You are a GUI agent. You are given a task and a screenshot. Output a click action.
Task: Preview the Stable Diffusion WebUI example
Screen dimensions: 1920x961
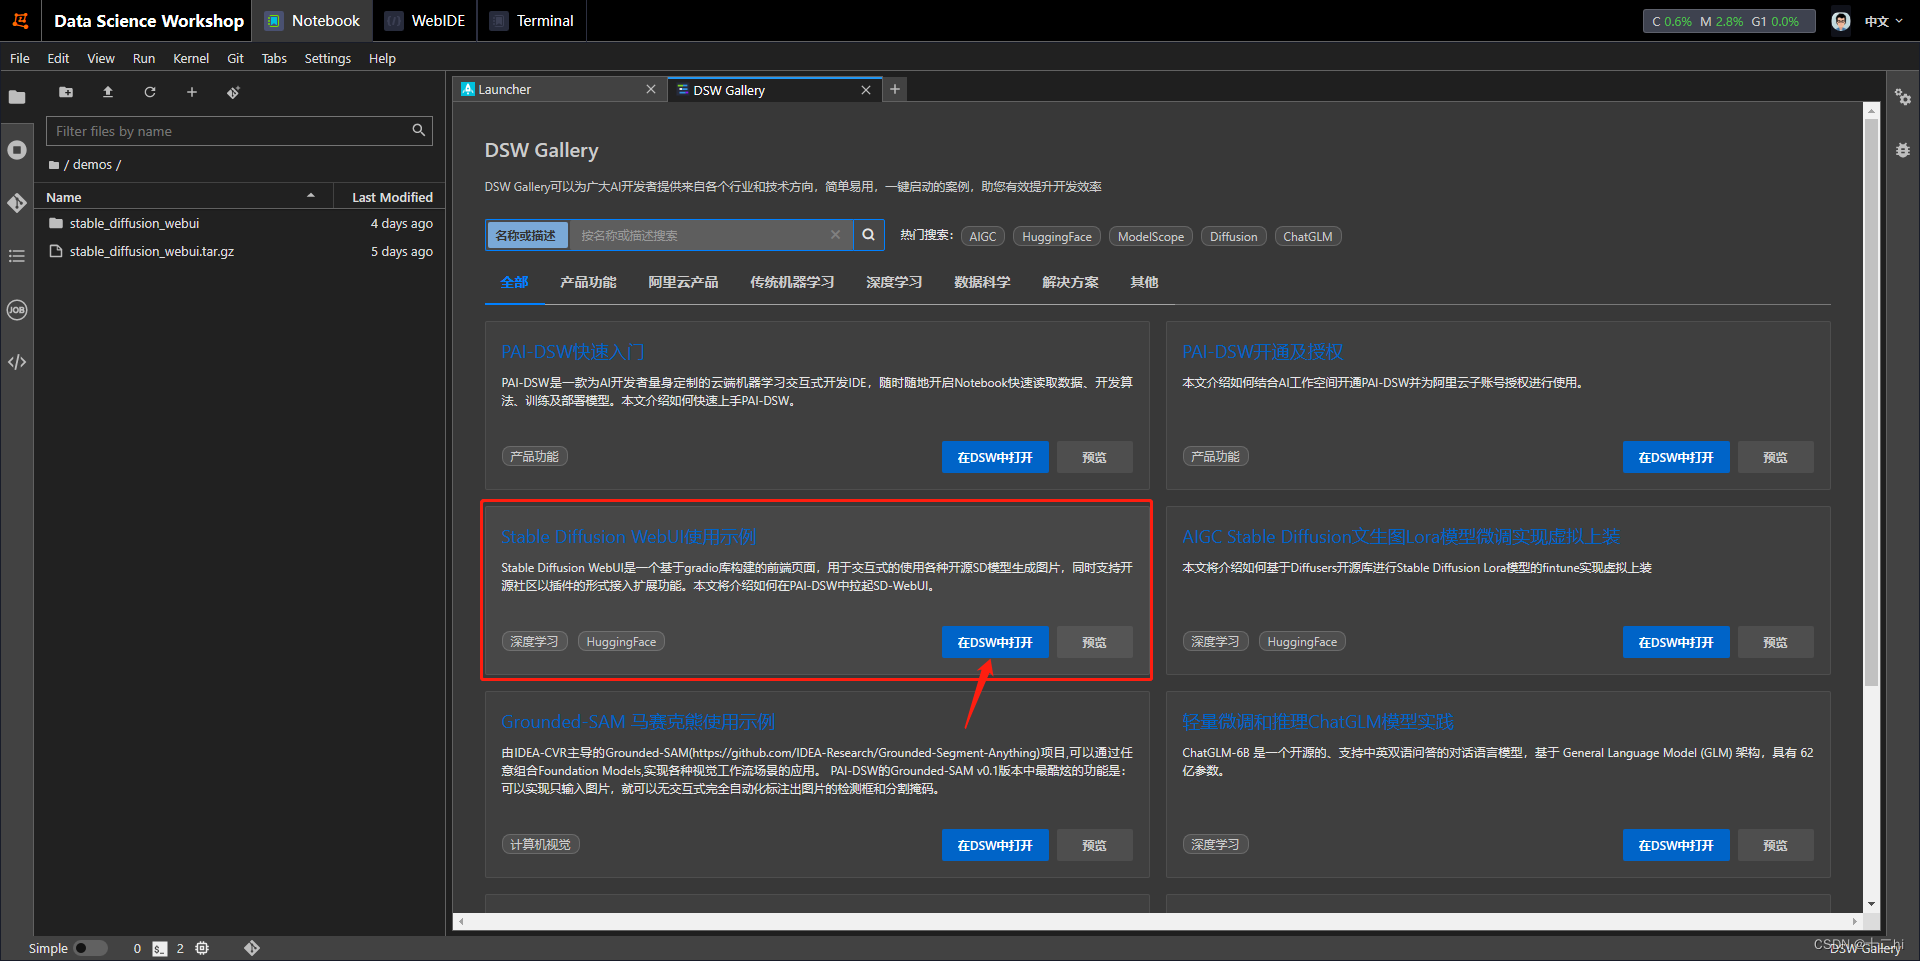tap(1094, 642)
